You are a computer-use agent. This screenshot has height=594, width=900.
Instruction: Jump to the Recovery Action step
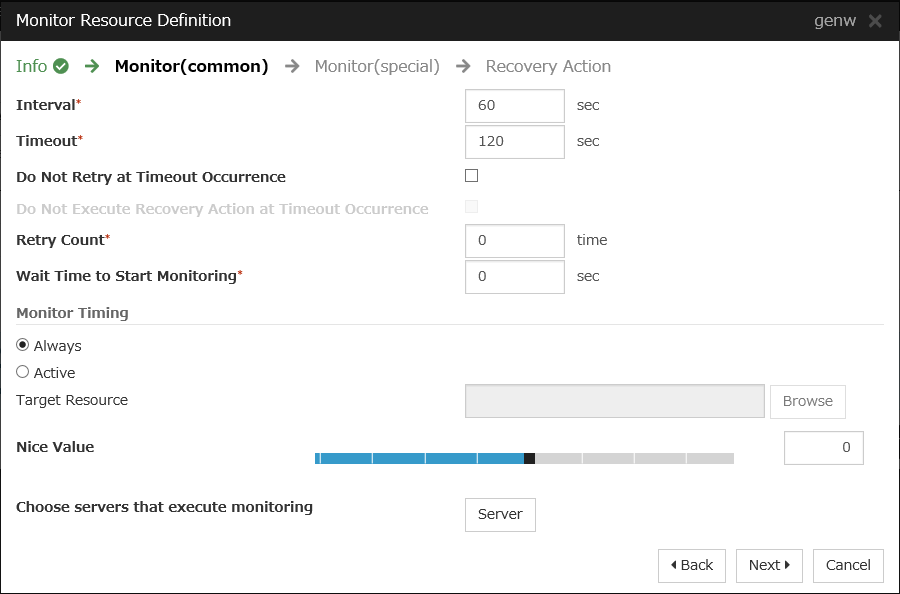[x=548, y=66]
